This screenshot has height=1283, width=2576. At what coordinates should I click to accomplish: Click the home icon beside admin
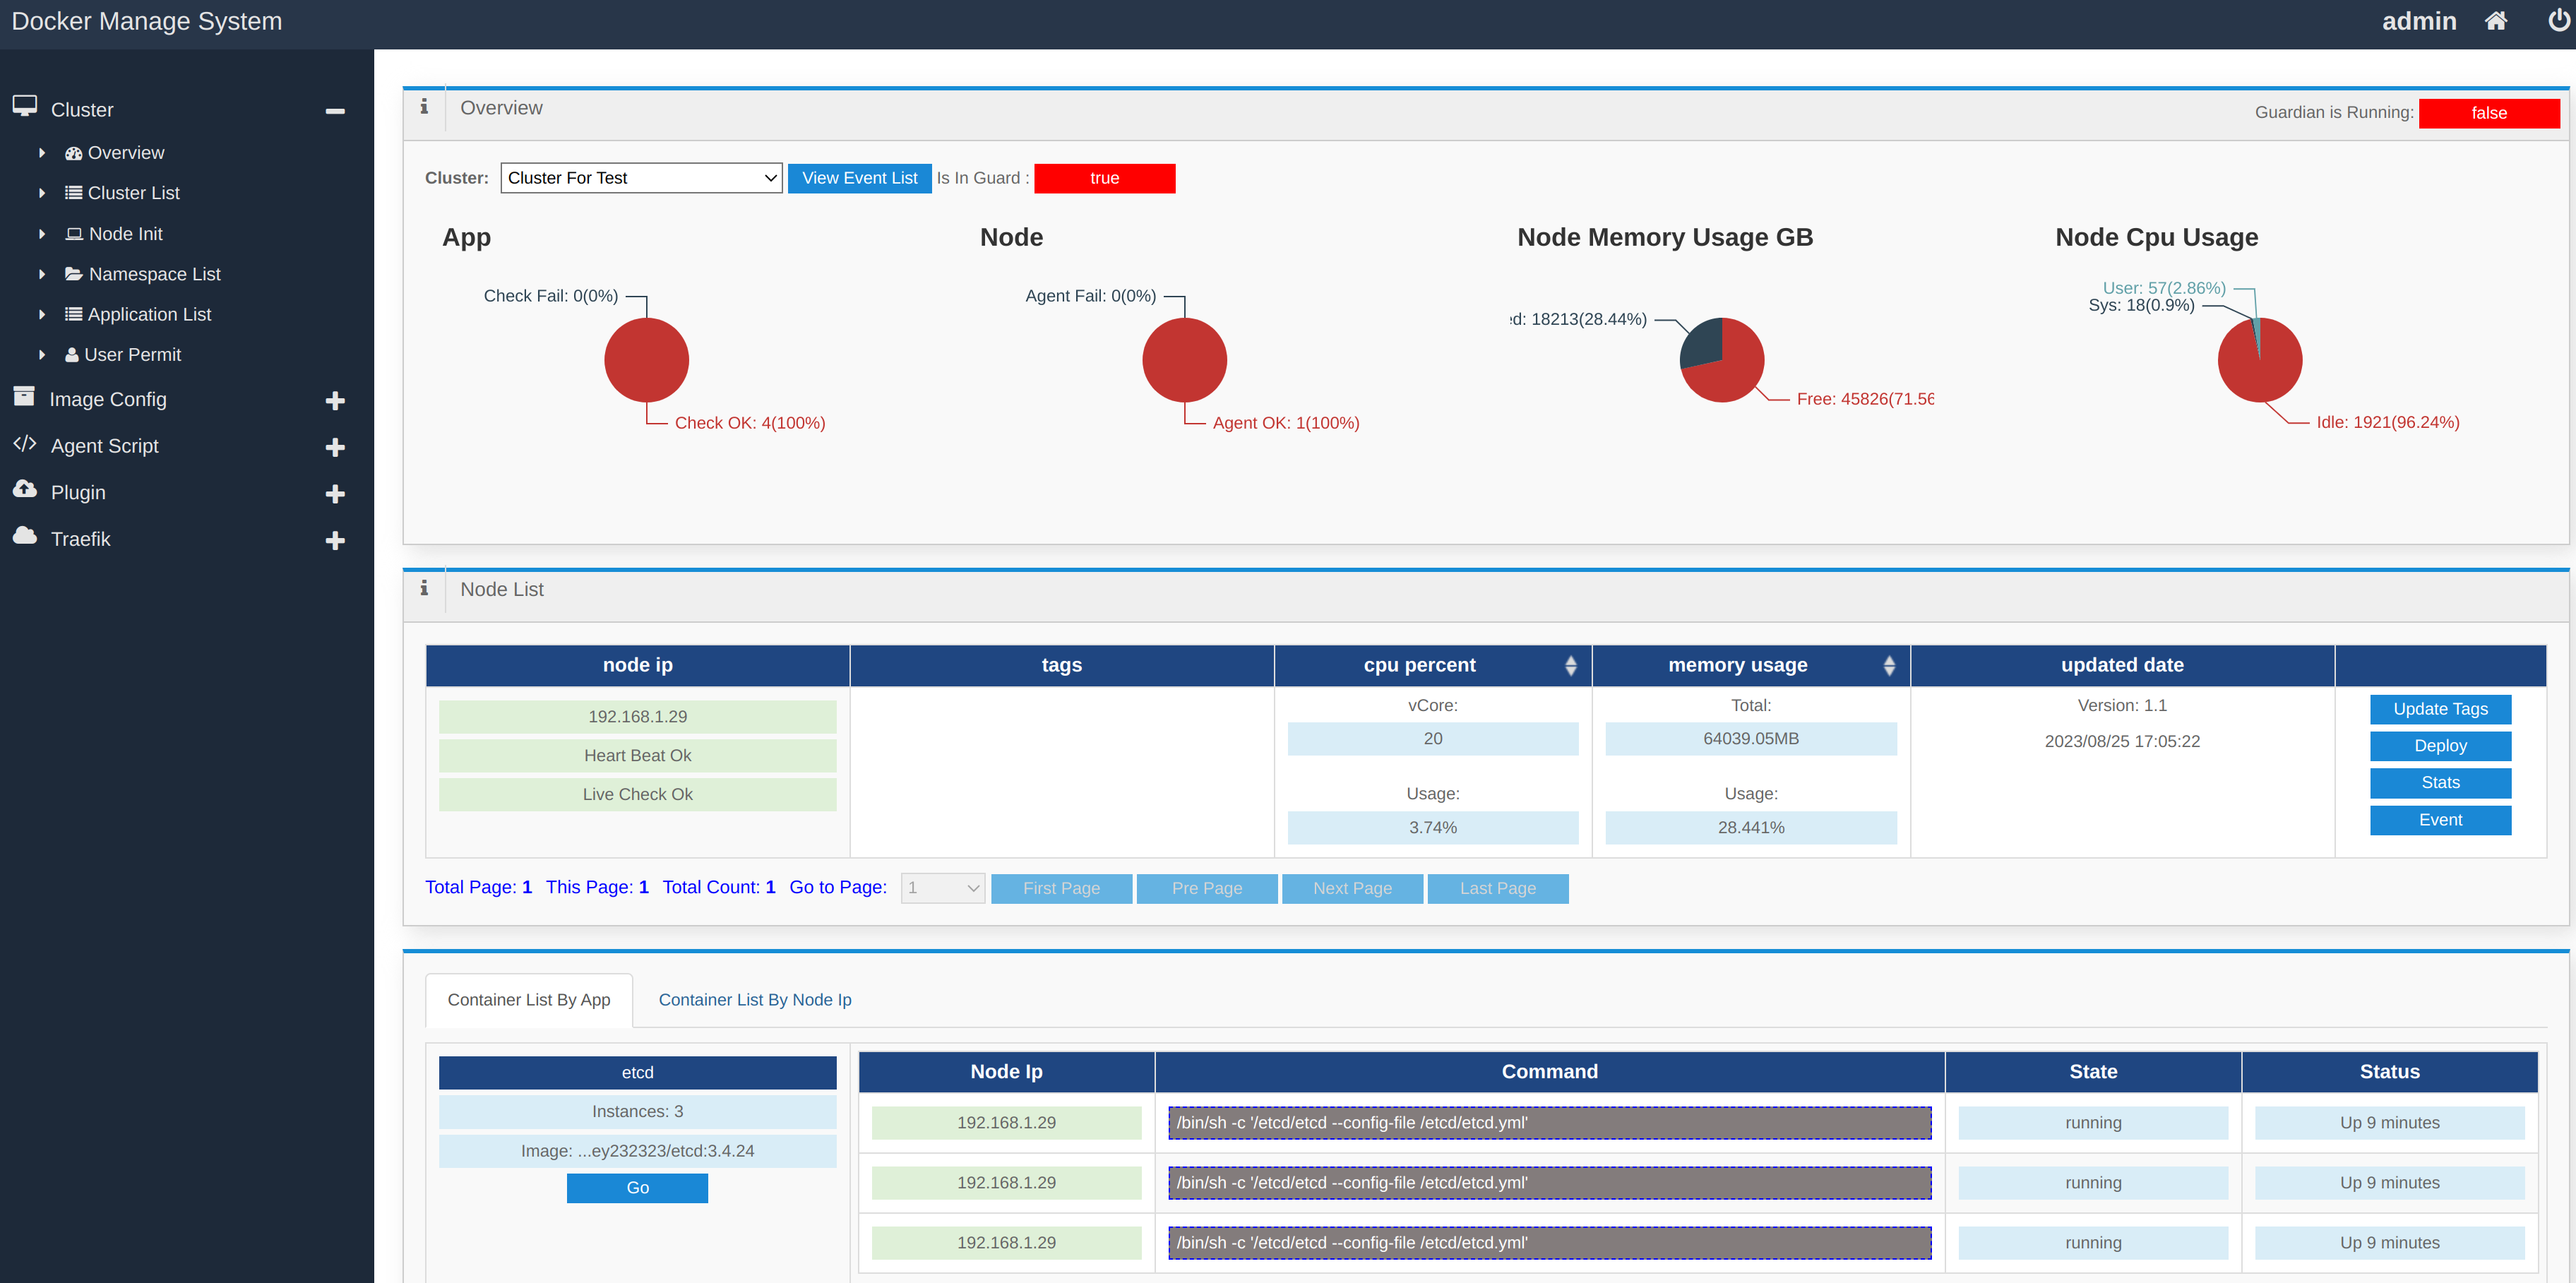tap(2496, 21)
